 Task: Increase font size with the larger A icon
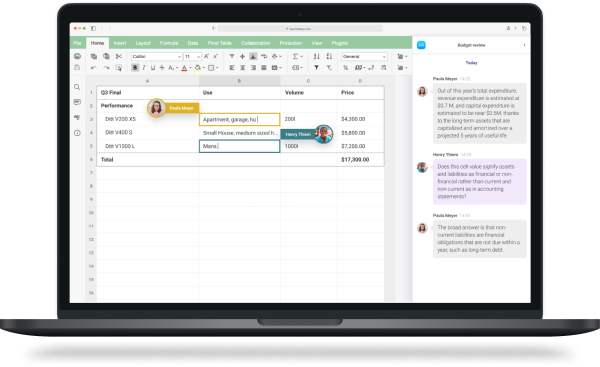(x=207, y=56)
